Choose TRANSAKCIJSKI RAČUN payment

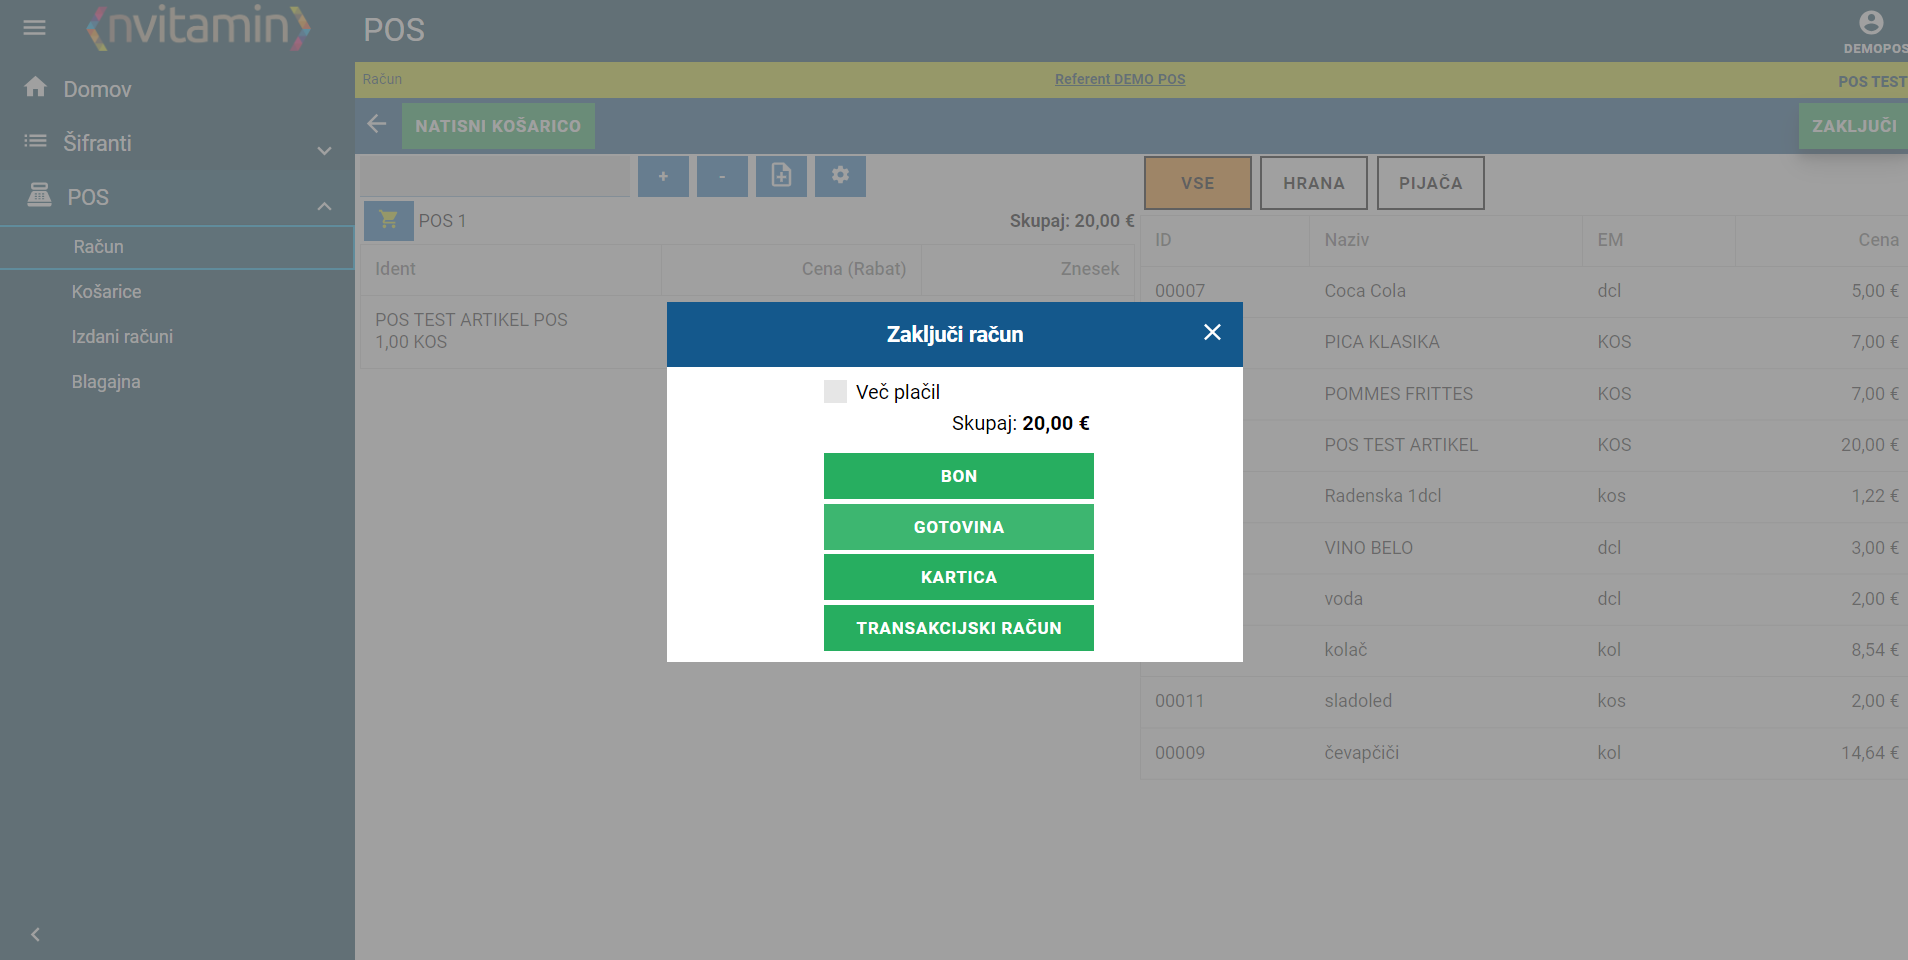[x=959, y=628]
